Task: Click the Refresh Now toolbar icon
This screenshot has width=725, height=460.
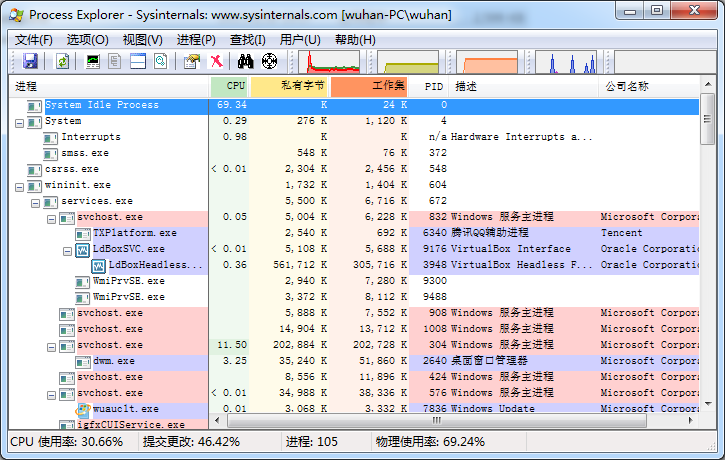Action: click(x=62, y=61)
